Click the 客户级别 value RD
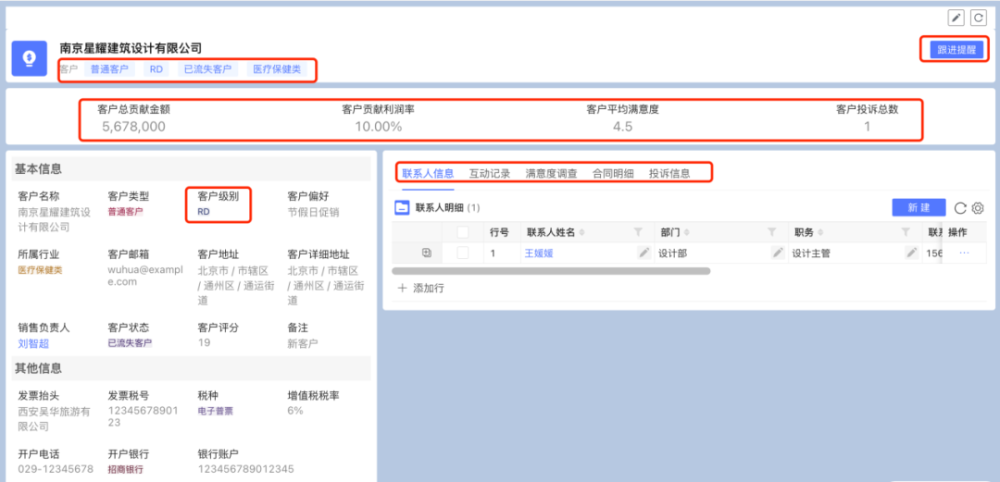The image size is (1000, 482). tap(203, 212)
